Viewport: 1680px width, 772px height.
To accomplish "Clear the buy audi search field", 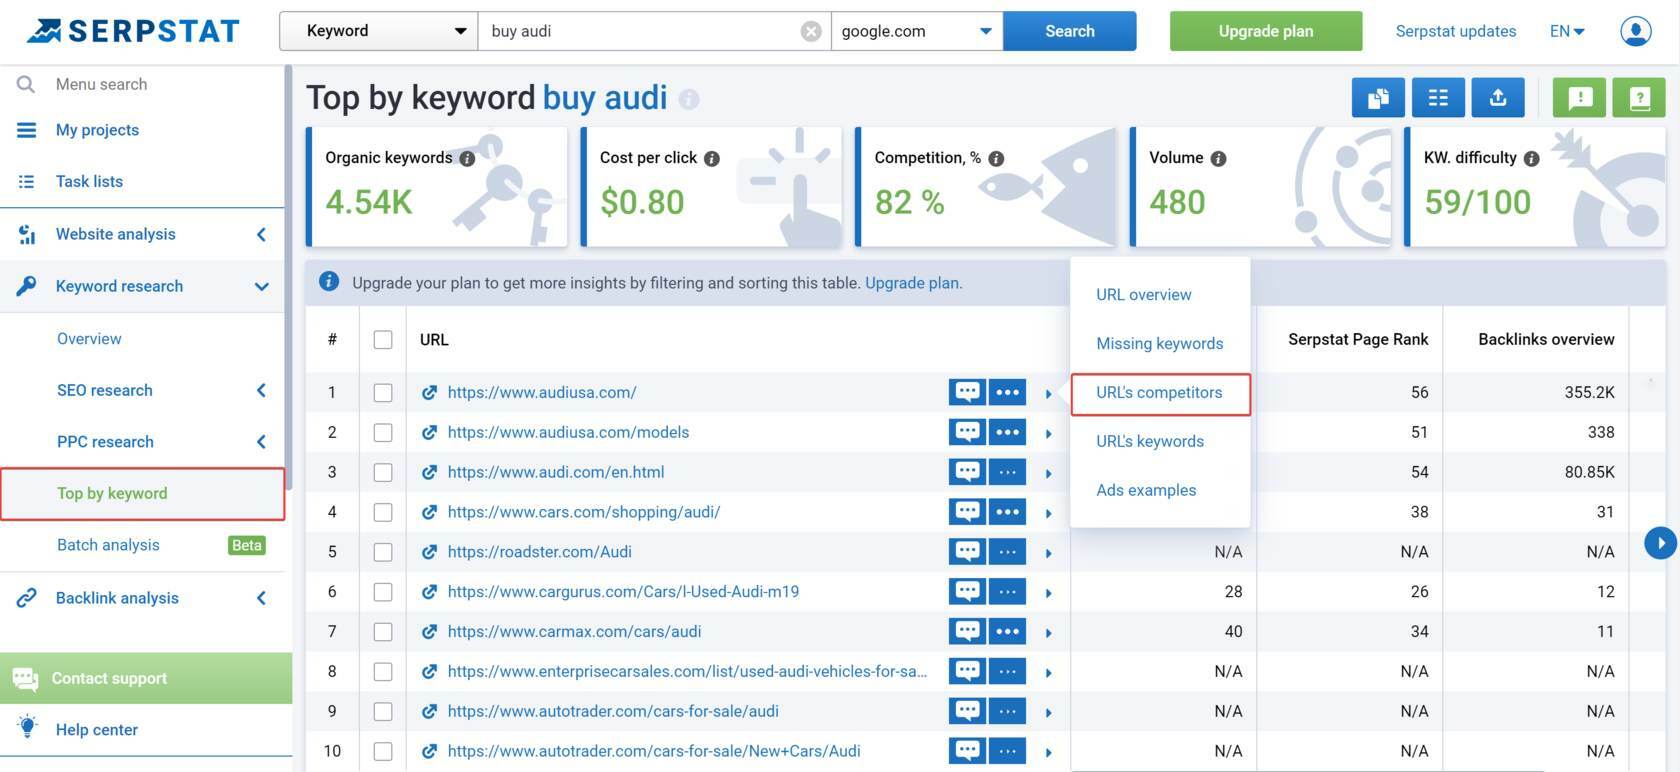I will (x=811, y=32).
